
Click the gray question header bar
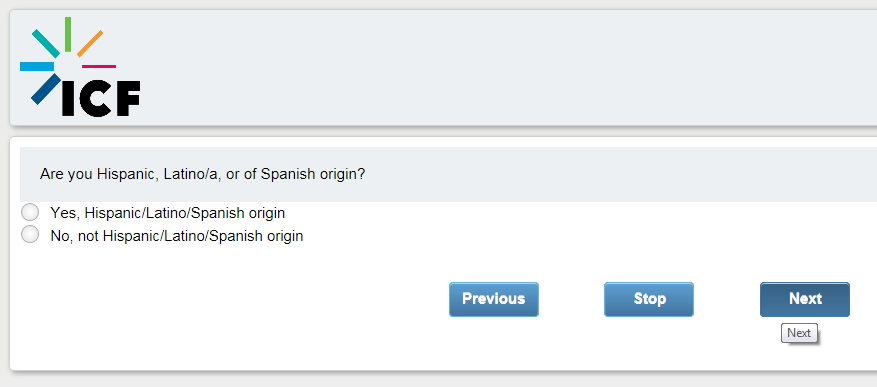(448, 174)
